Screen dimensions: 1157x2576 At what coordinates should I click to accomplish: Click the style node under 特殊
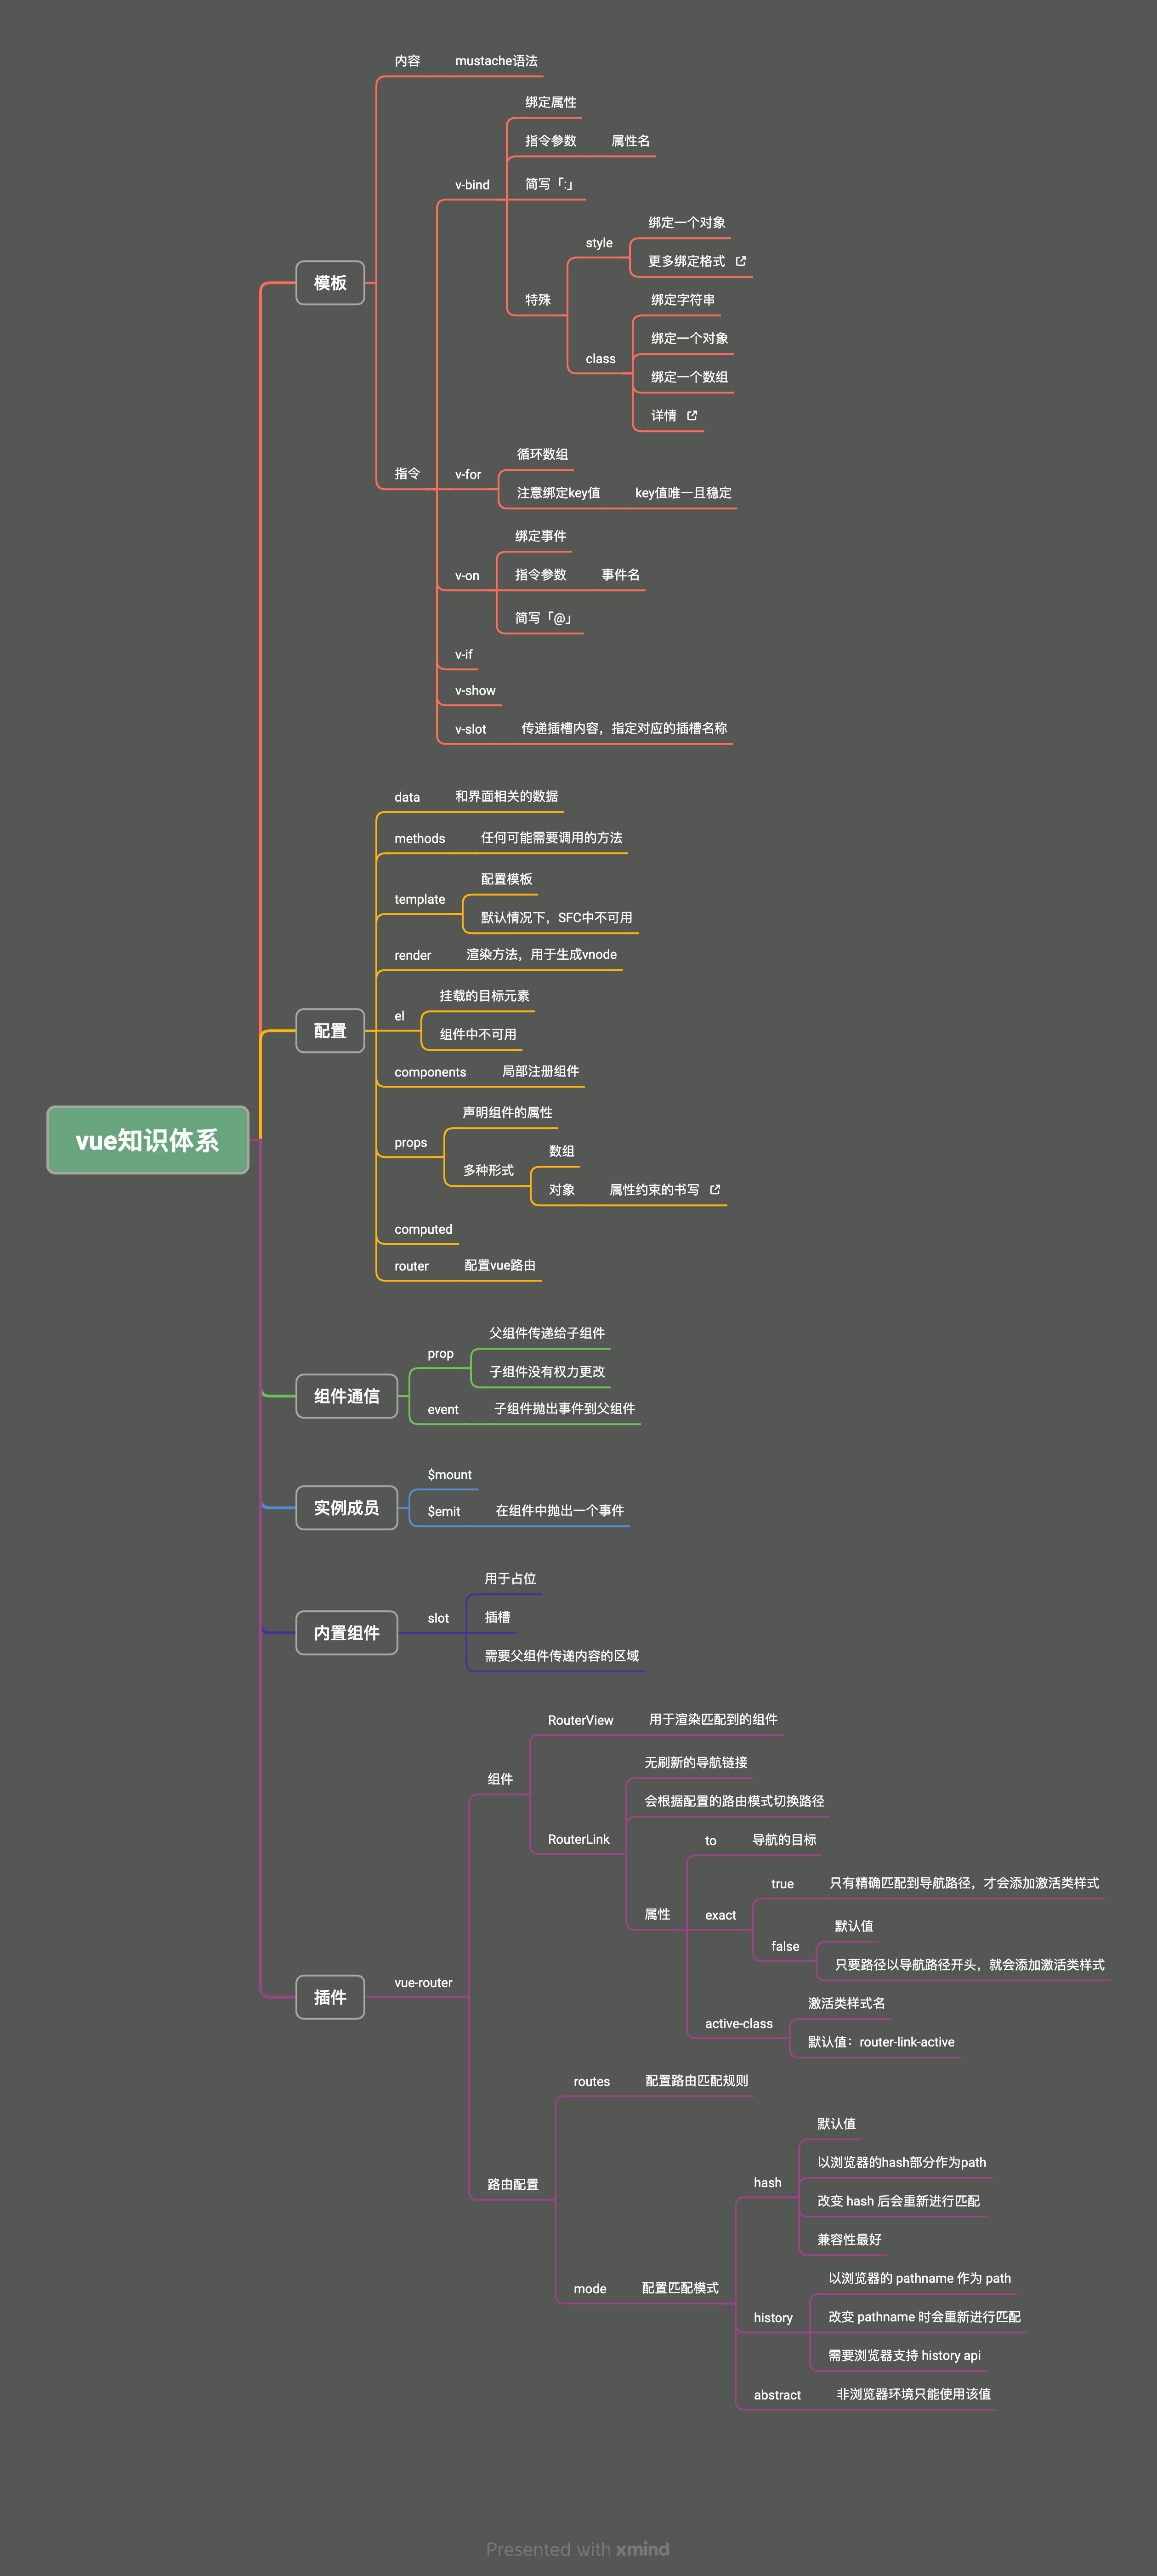point(599,243)
